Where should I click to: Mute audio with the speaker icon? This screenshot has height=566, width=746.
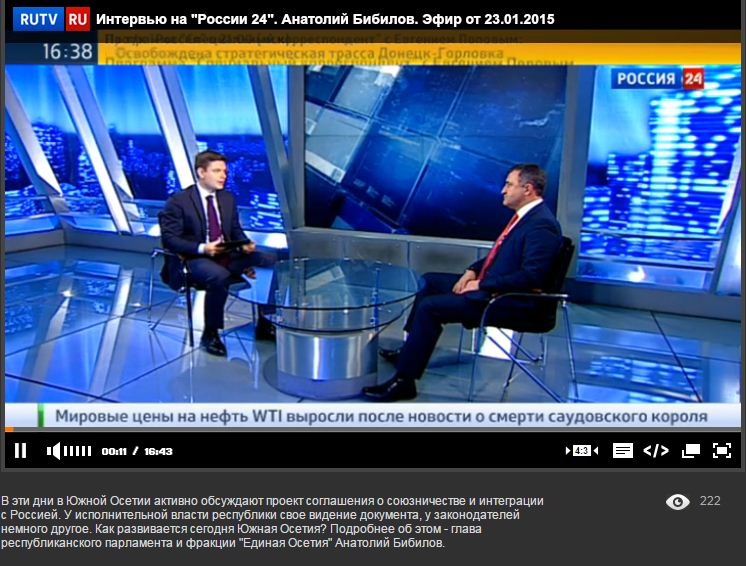point(53,450)
